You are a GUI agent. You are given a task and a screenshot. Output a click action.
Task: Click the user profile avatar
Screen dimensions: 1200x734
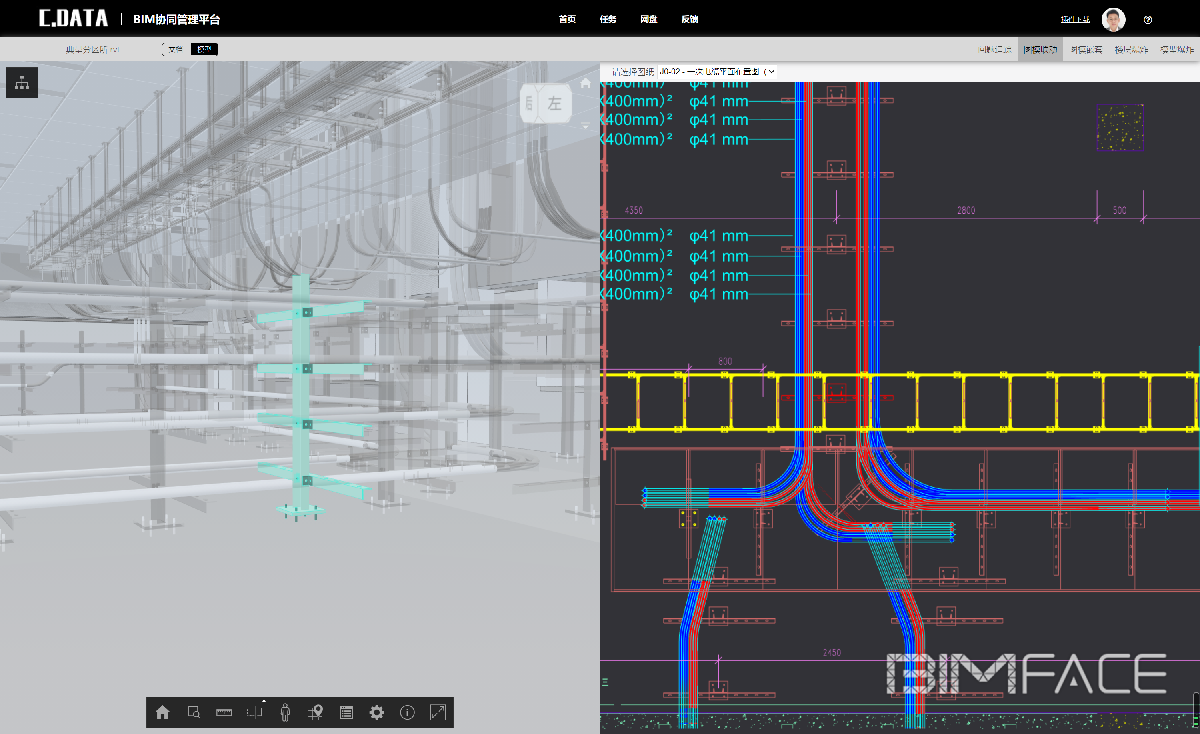click(x=1113, y=20)
